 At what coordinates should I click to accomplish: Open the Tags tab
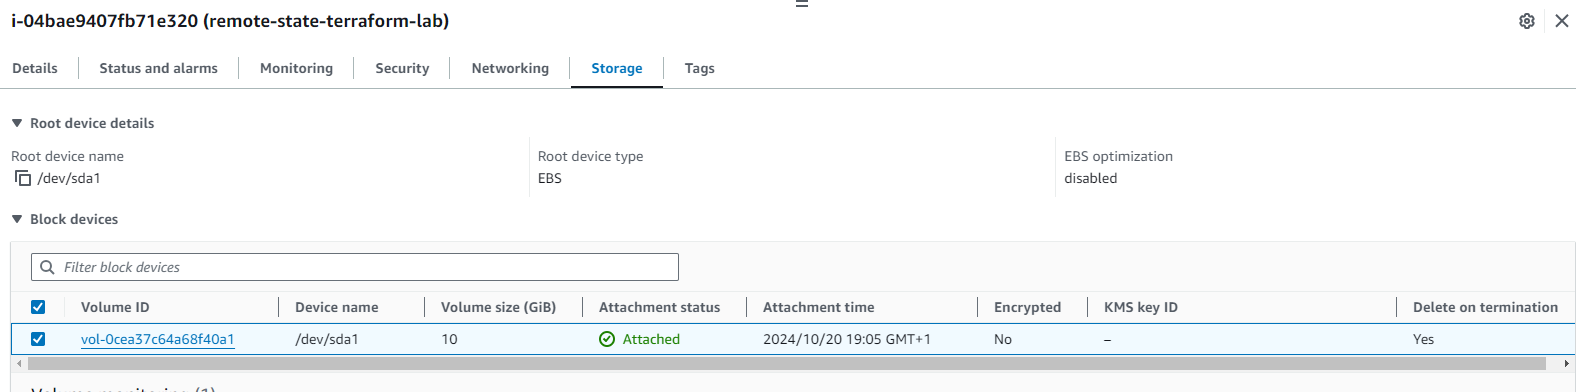[699, 68]
